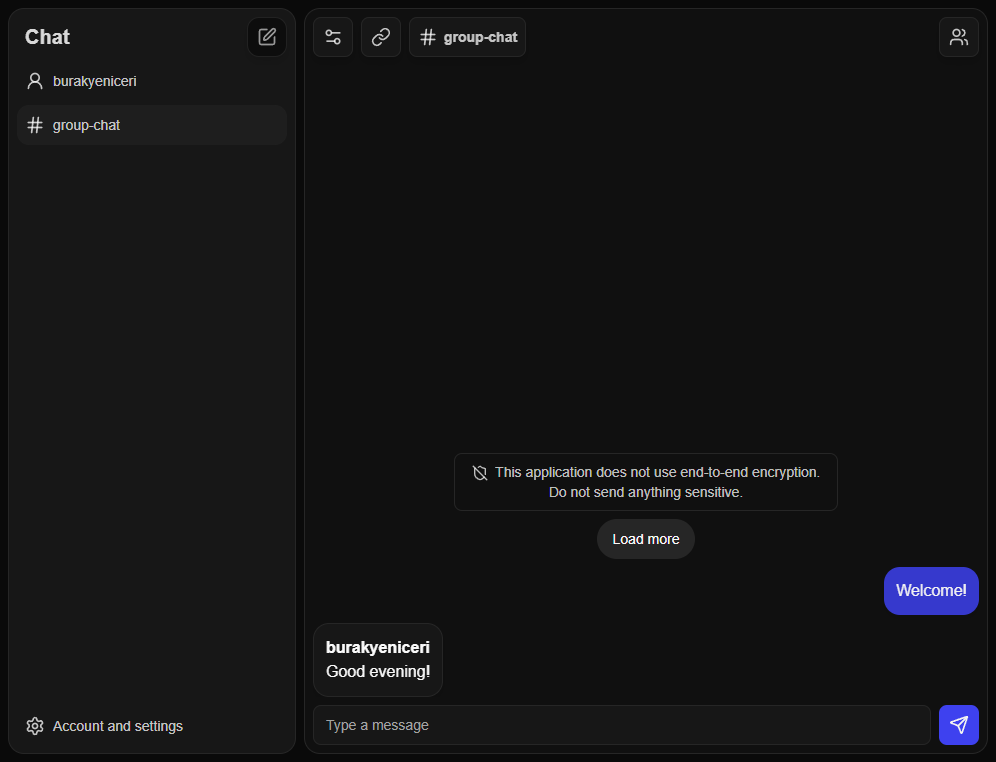Send the message with the paper plane icon
Viewport: 996px width, 762px height.
point(958,725)
